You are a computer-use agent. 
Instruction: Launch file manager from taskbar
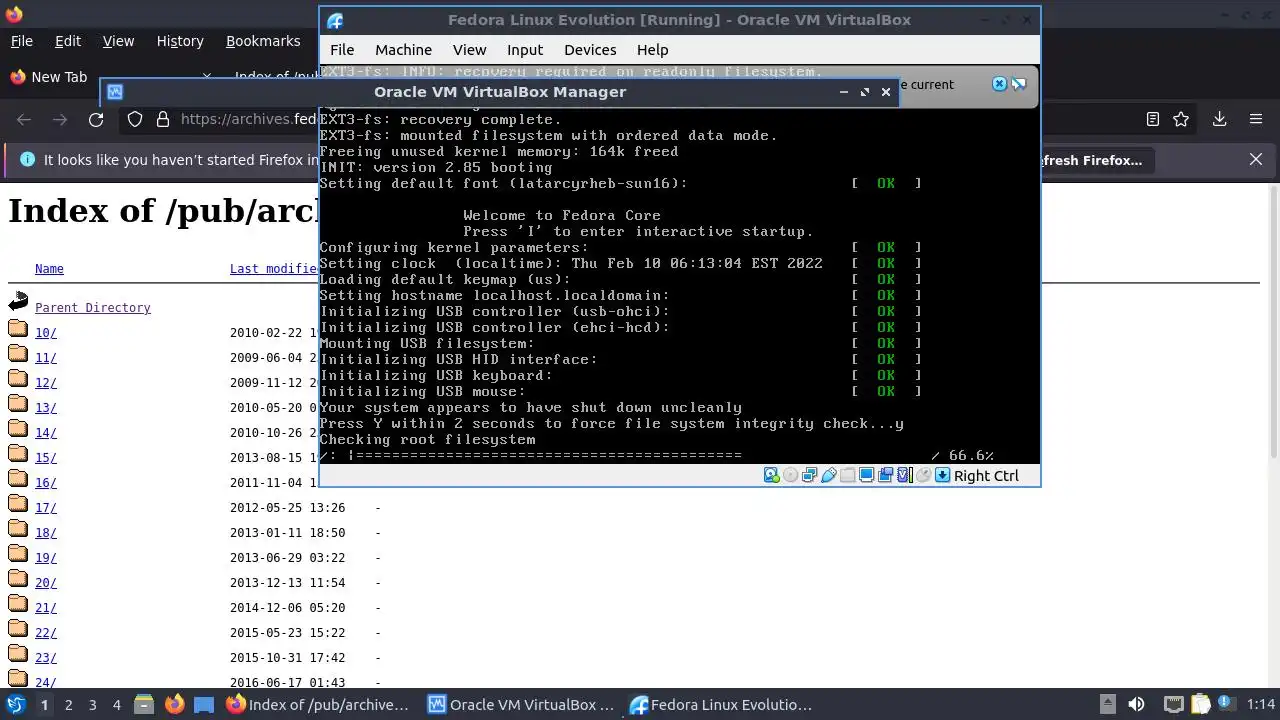[144, 704]
